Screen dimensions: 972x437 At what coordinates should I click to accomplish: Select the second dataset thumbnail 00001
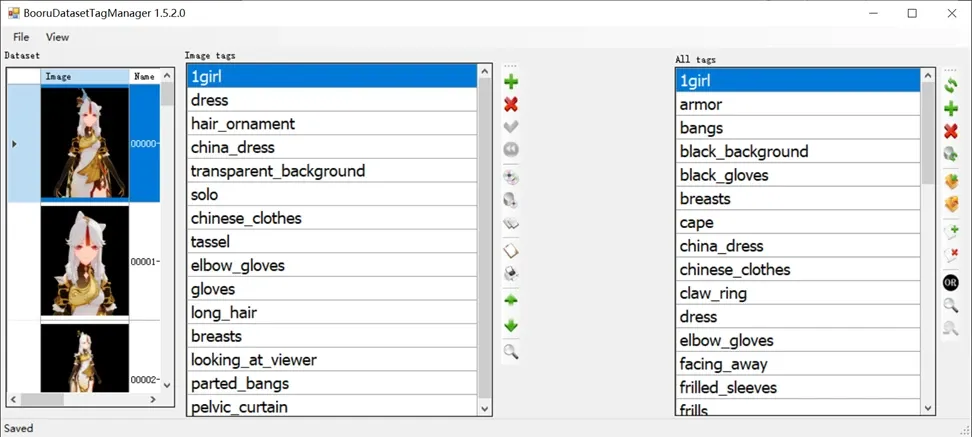[85, 261]
